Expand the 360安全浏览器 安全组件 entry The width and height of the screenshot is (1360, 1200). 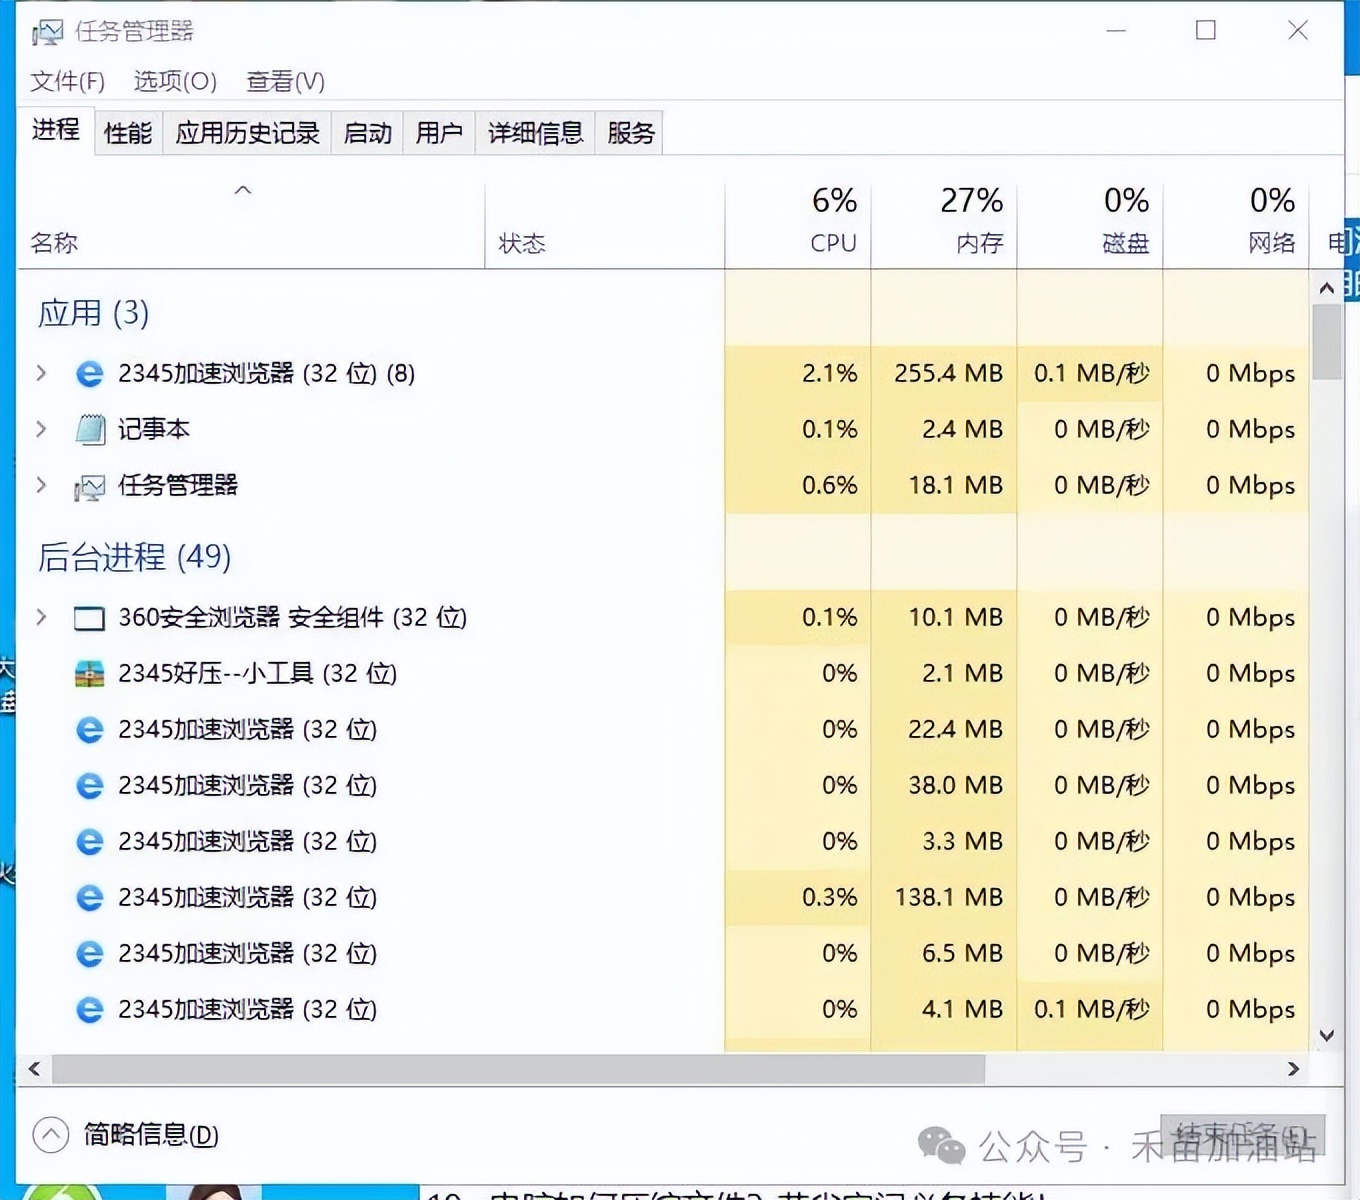(41, 617)
